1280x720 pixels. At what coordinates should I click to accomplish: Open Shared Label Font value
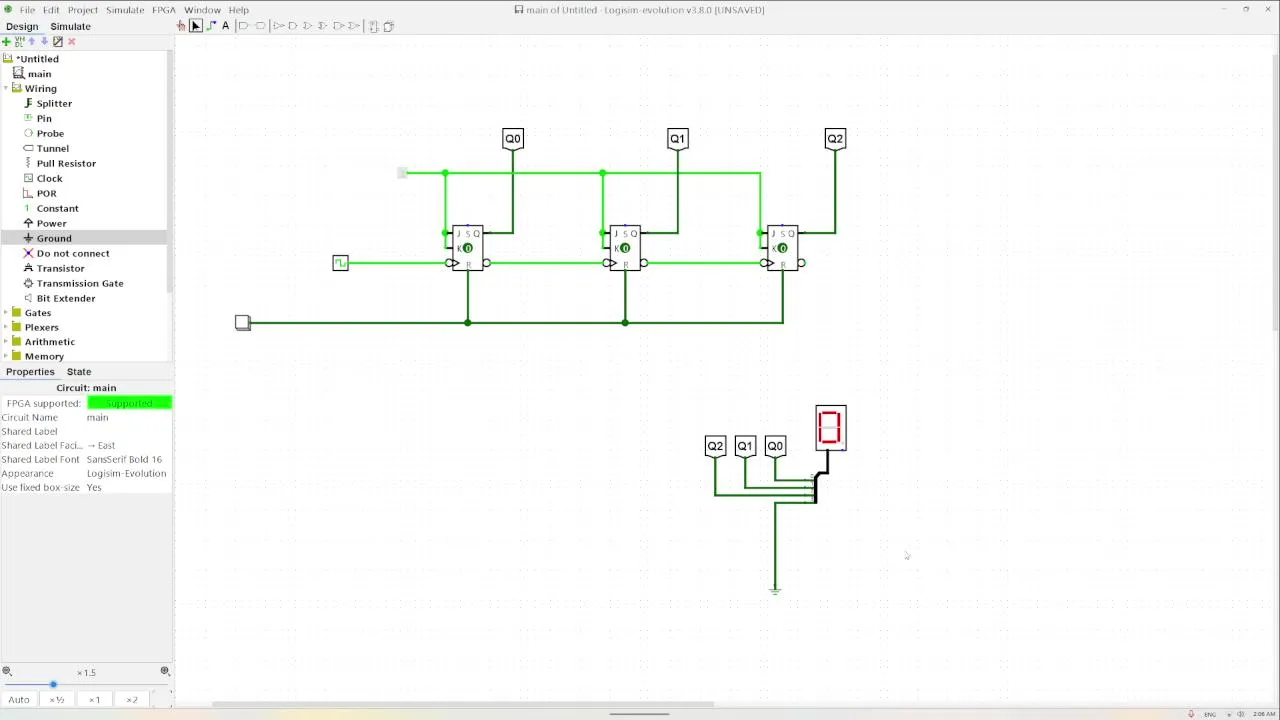tap(129, 459)
